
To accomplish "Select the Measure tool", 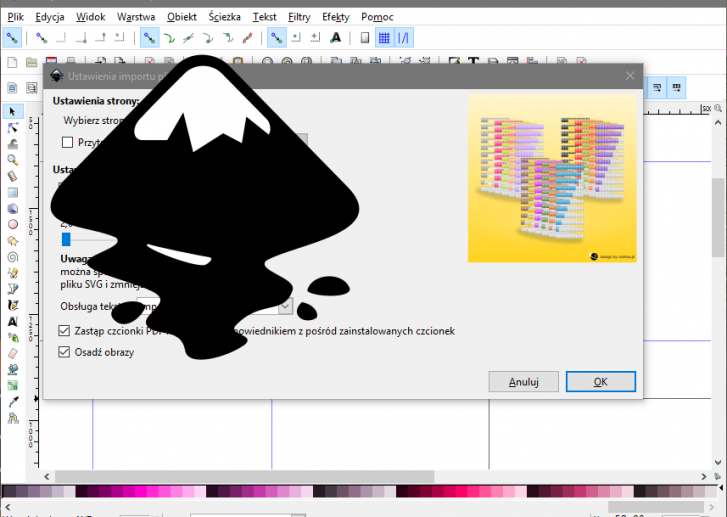I will point(13,176).
